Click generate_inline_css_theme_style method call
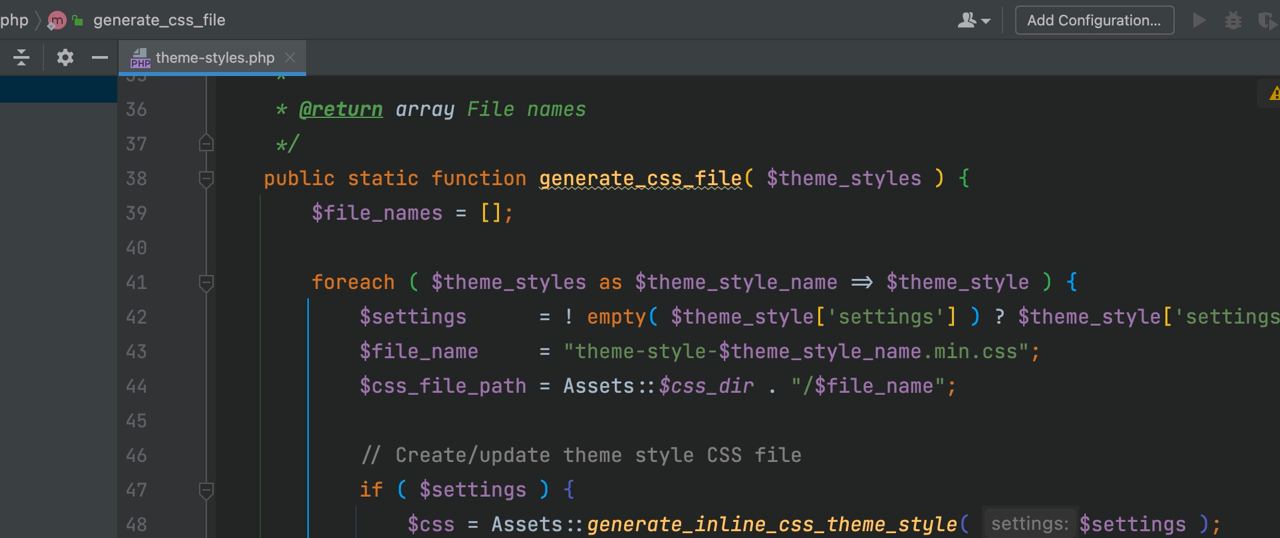The image size is (1280, 538). click(x=772, y=524)
